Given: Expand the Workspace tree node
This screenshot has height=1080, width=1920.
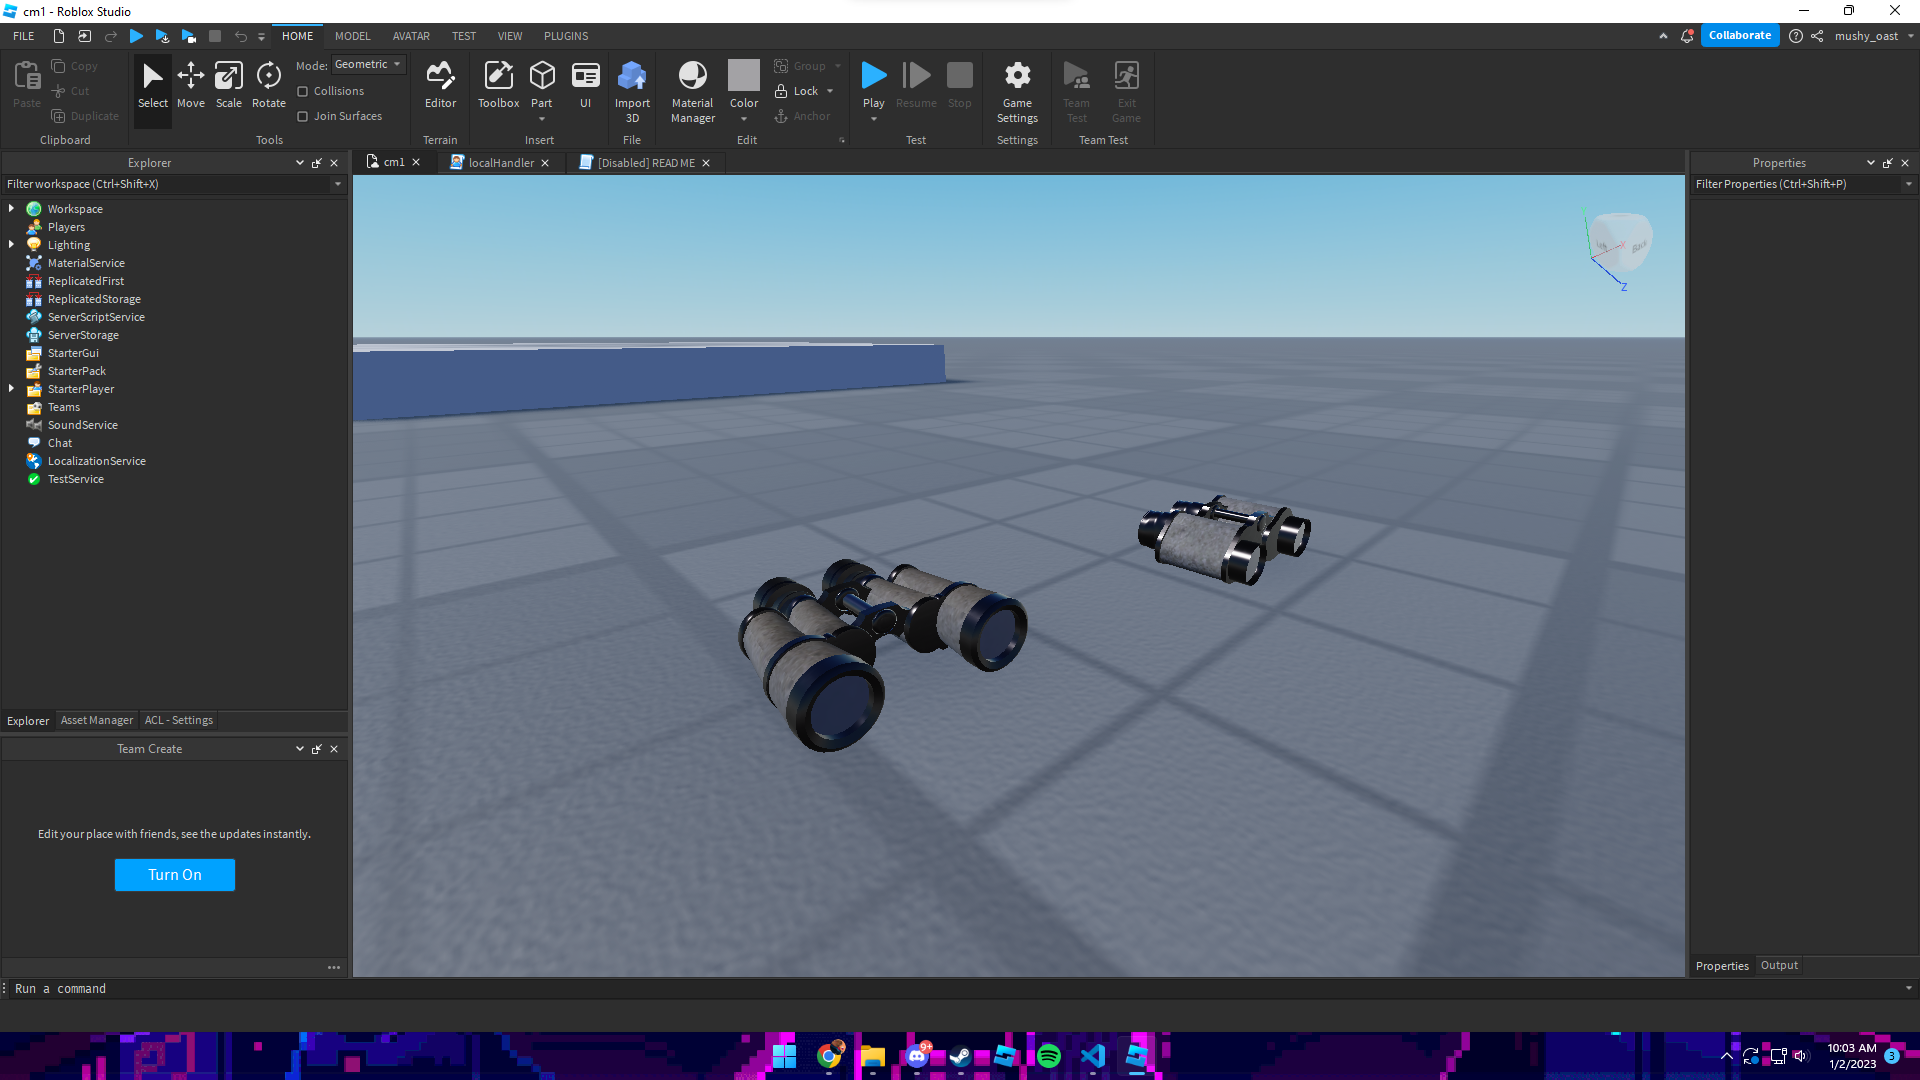Looking at the screenshot, I should 11,209.
